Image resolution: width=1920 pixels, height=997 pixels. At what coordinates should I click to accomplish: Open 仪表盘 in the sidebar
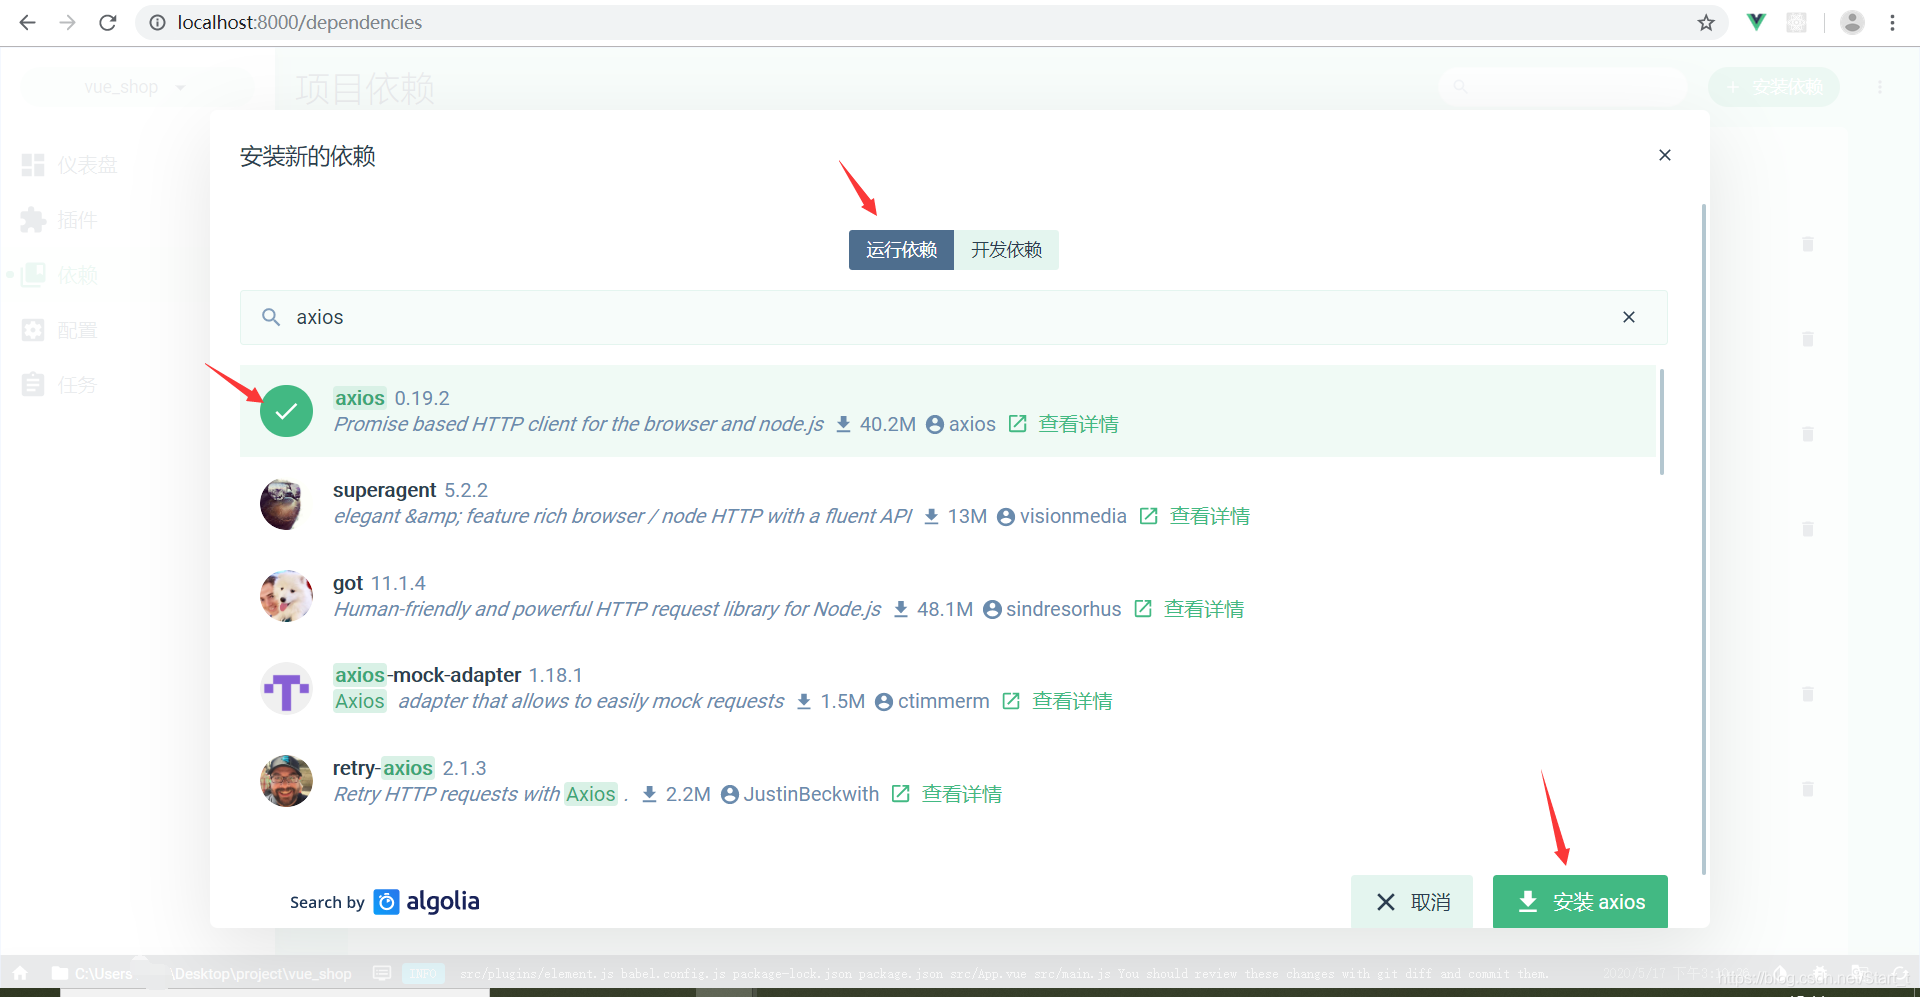pos(70,165)
